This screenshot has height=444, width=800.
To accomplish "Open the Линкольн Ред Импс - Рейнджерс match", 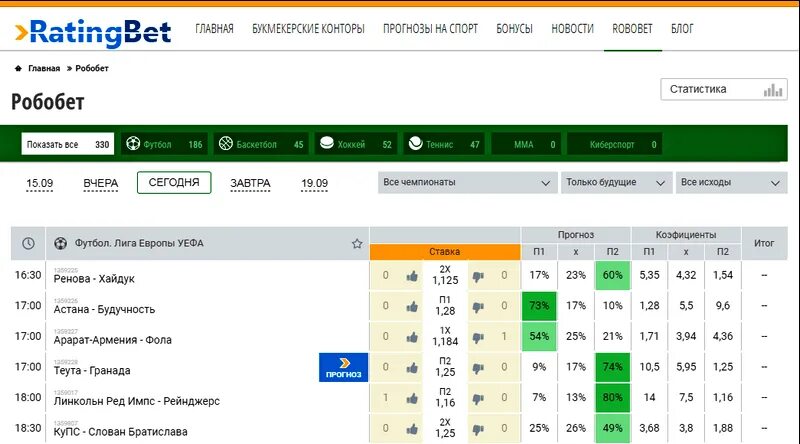I will 137,401.
